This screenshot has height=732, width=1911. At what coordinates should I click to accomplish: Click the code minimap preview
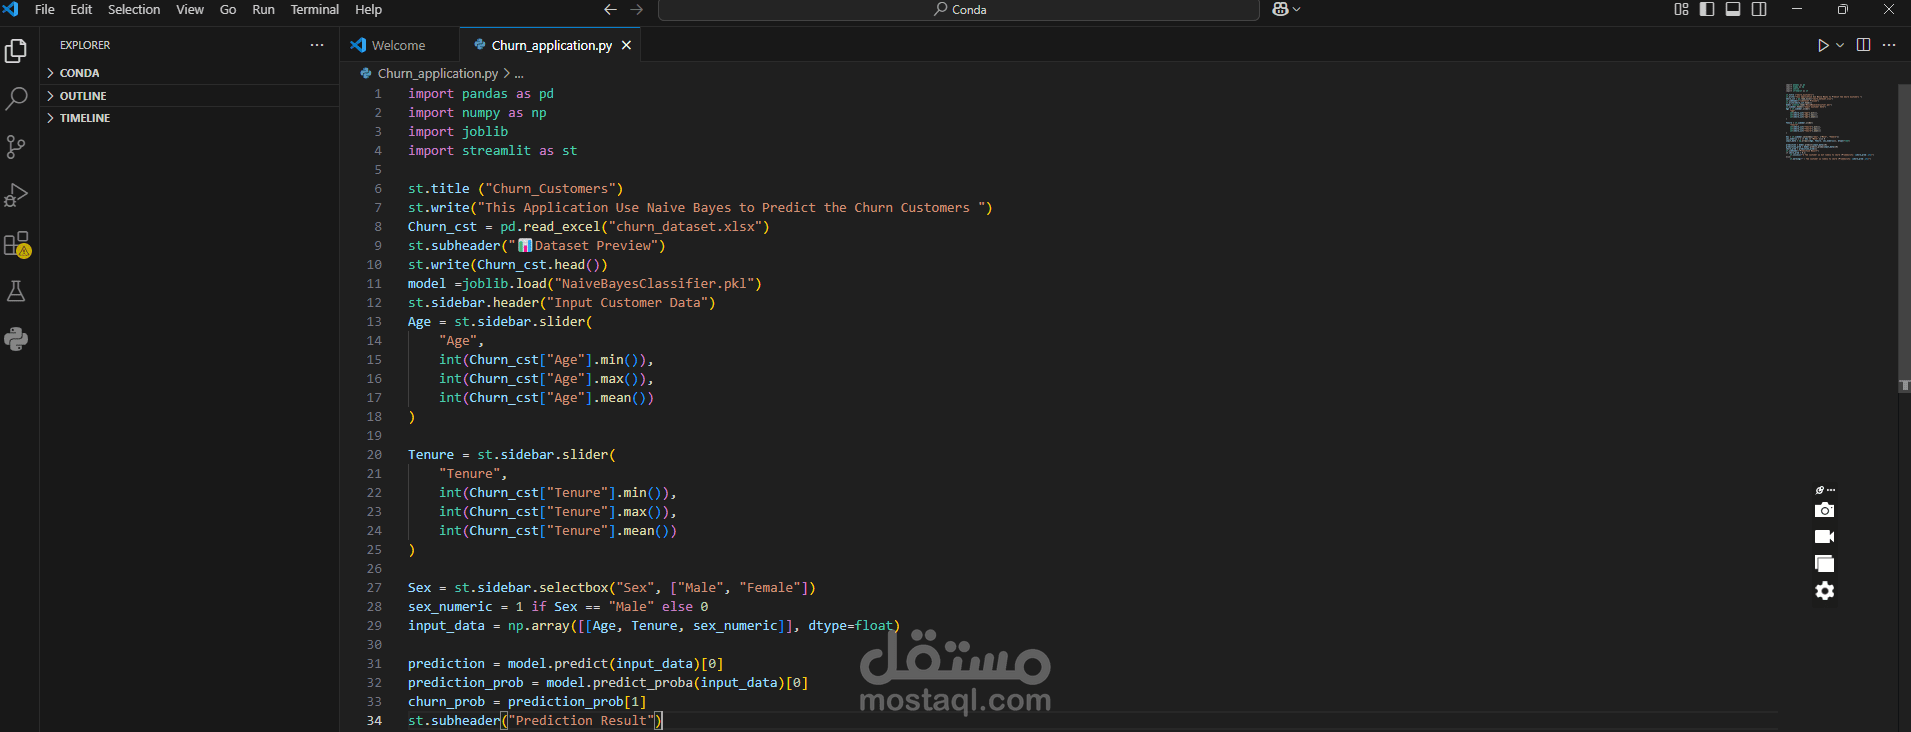[1830, 122]
